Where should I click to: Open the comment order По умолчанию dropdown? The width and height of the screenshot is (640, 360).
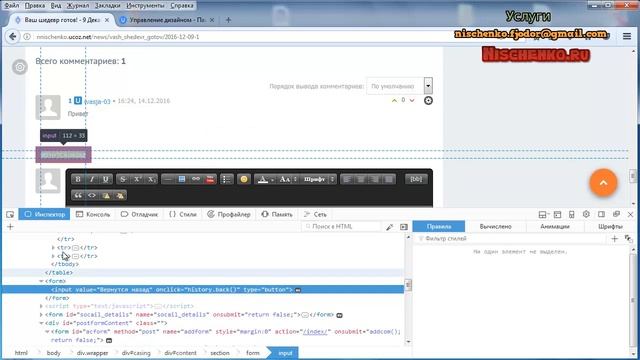[x=400, y=86]
